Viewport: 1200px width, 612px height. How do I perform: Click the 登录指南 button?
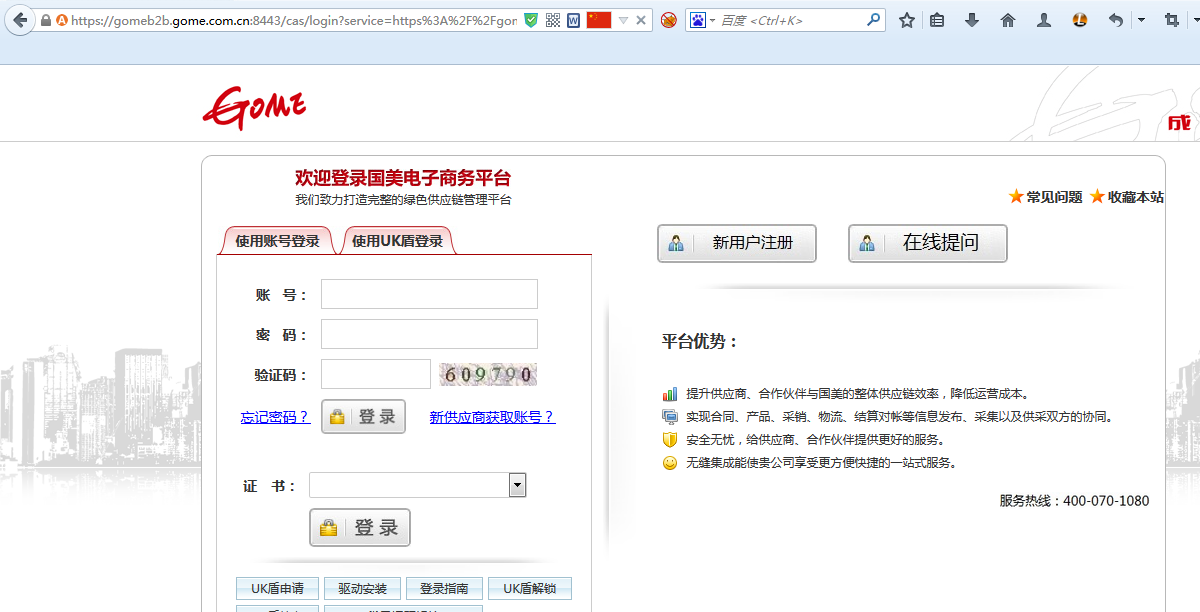(x=444, y=588)
